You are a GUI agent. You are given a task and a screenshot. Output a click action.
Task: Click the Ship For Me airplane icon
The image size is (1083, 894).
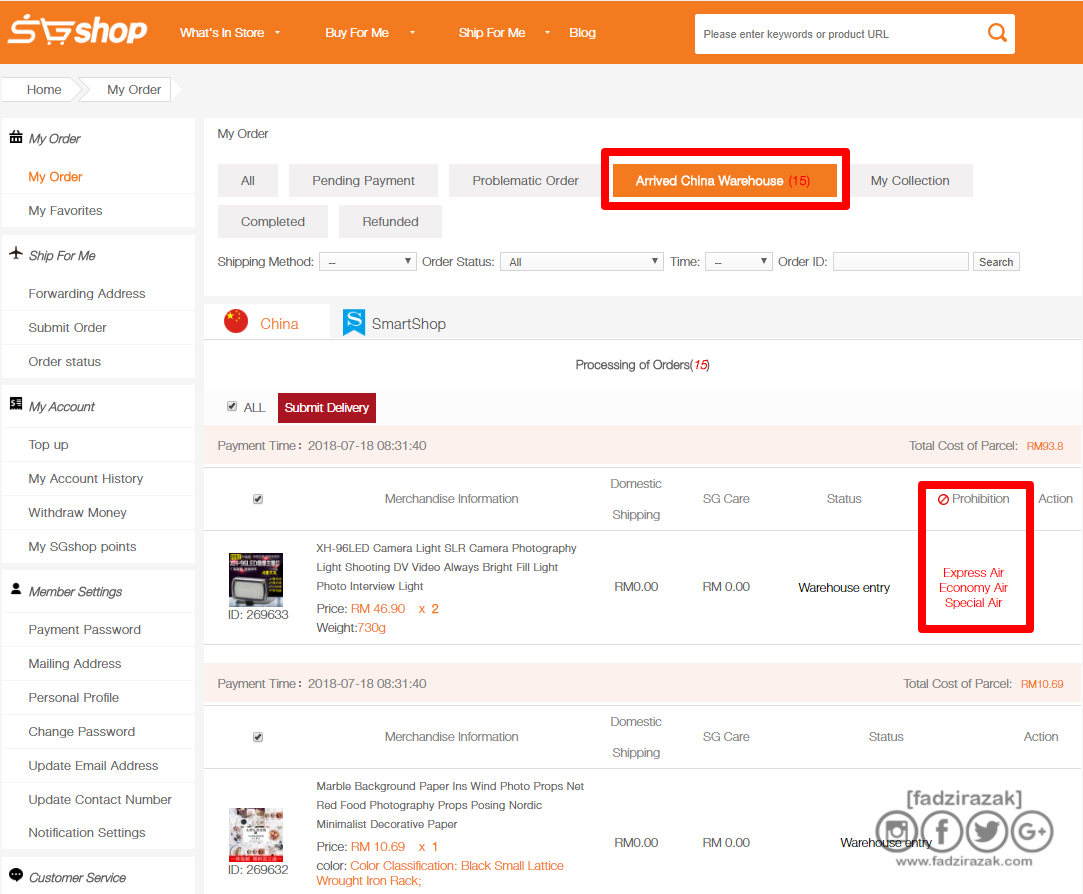click(x=16, y=253)
